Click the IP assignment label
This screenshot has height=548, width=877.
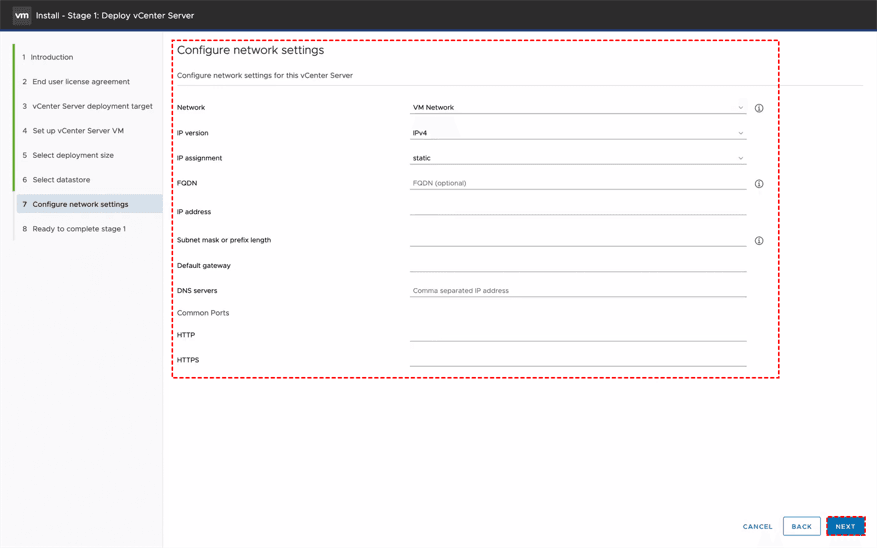(199, 158)
